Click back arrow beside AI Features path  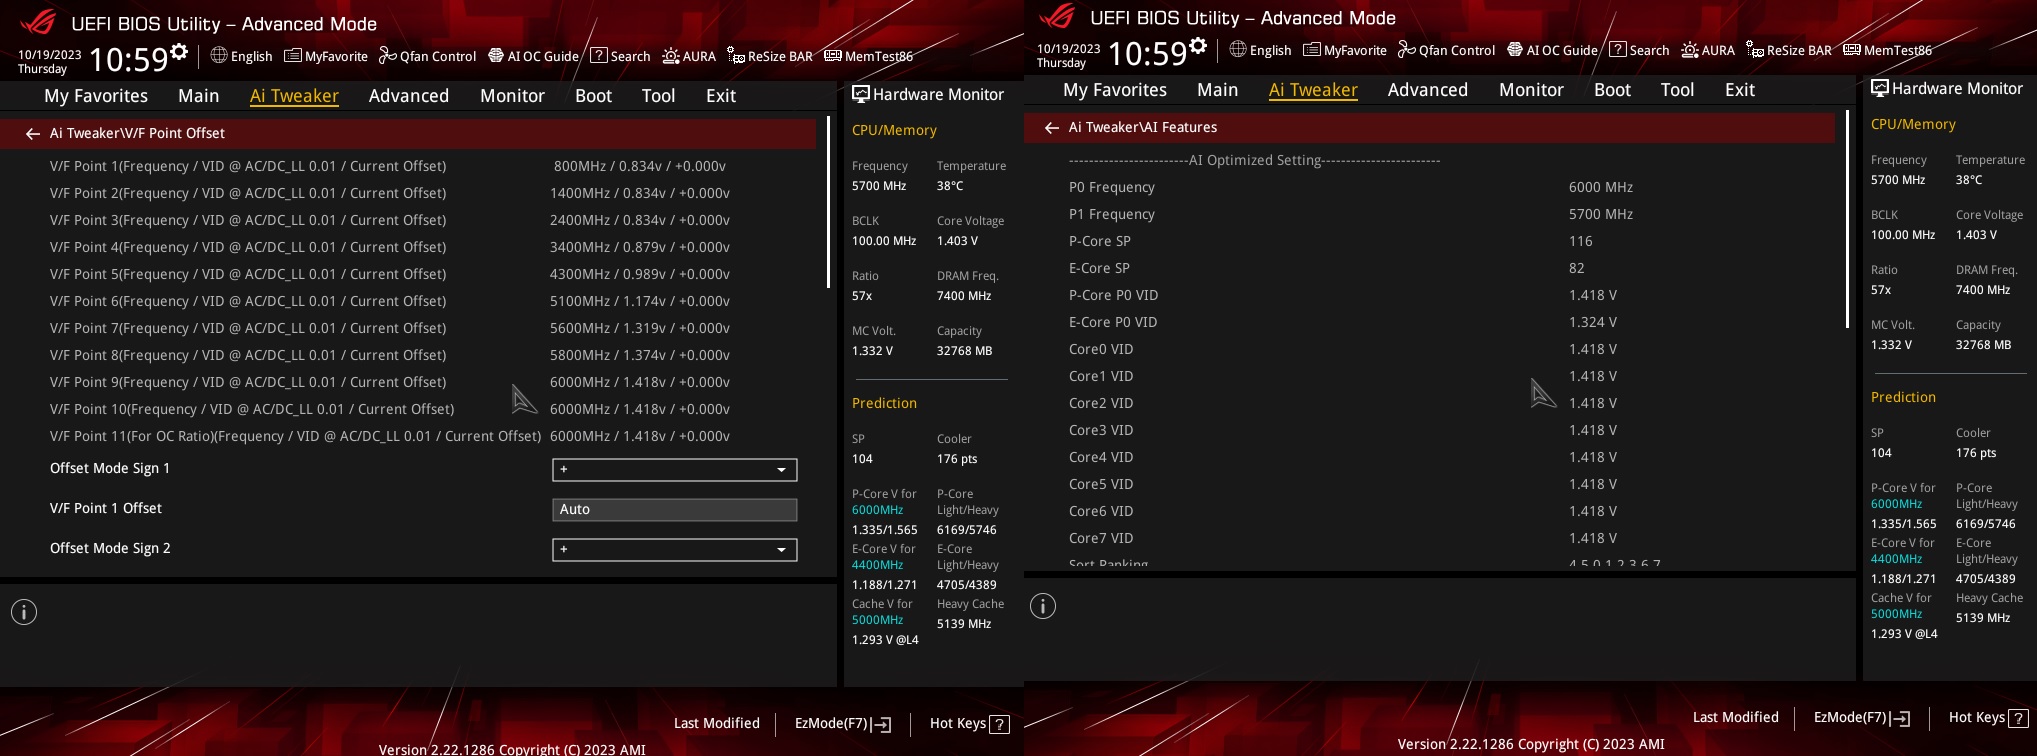(x=1052, y=127)
